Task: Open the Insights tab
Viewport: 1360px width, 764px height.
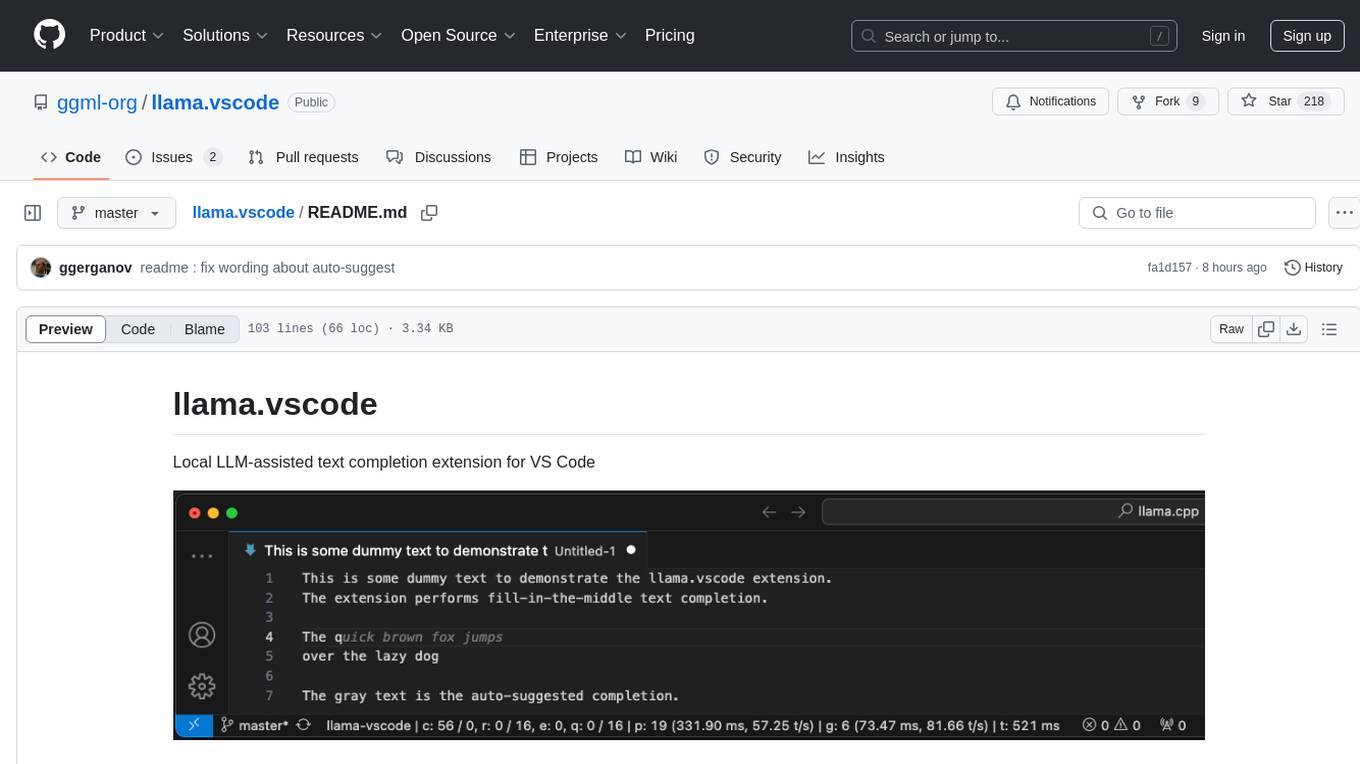Action: click(x=846, y=157)
